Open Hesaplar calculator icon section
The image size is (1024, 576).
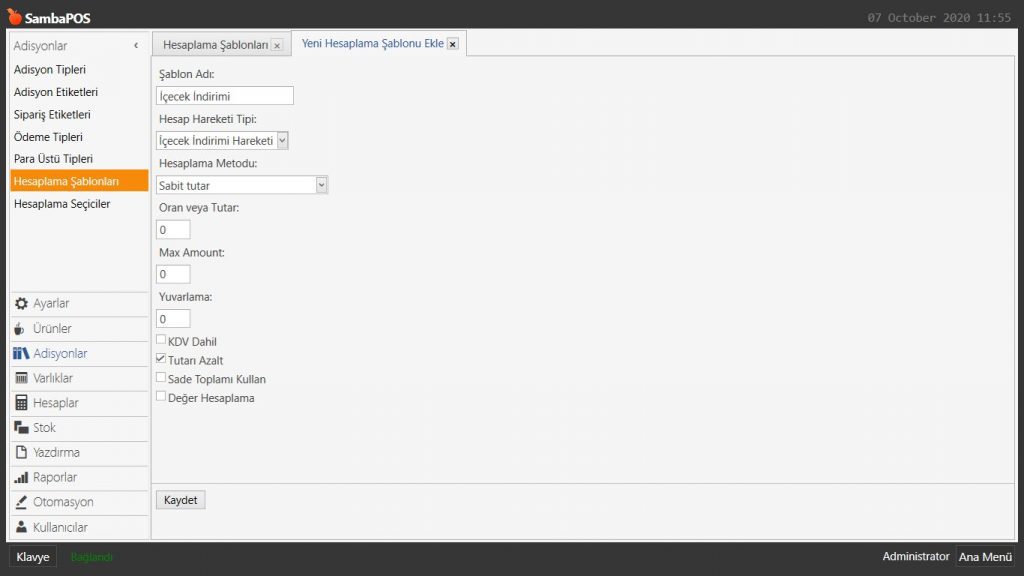point(22,403)
